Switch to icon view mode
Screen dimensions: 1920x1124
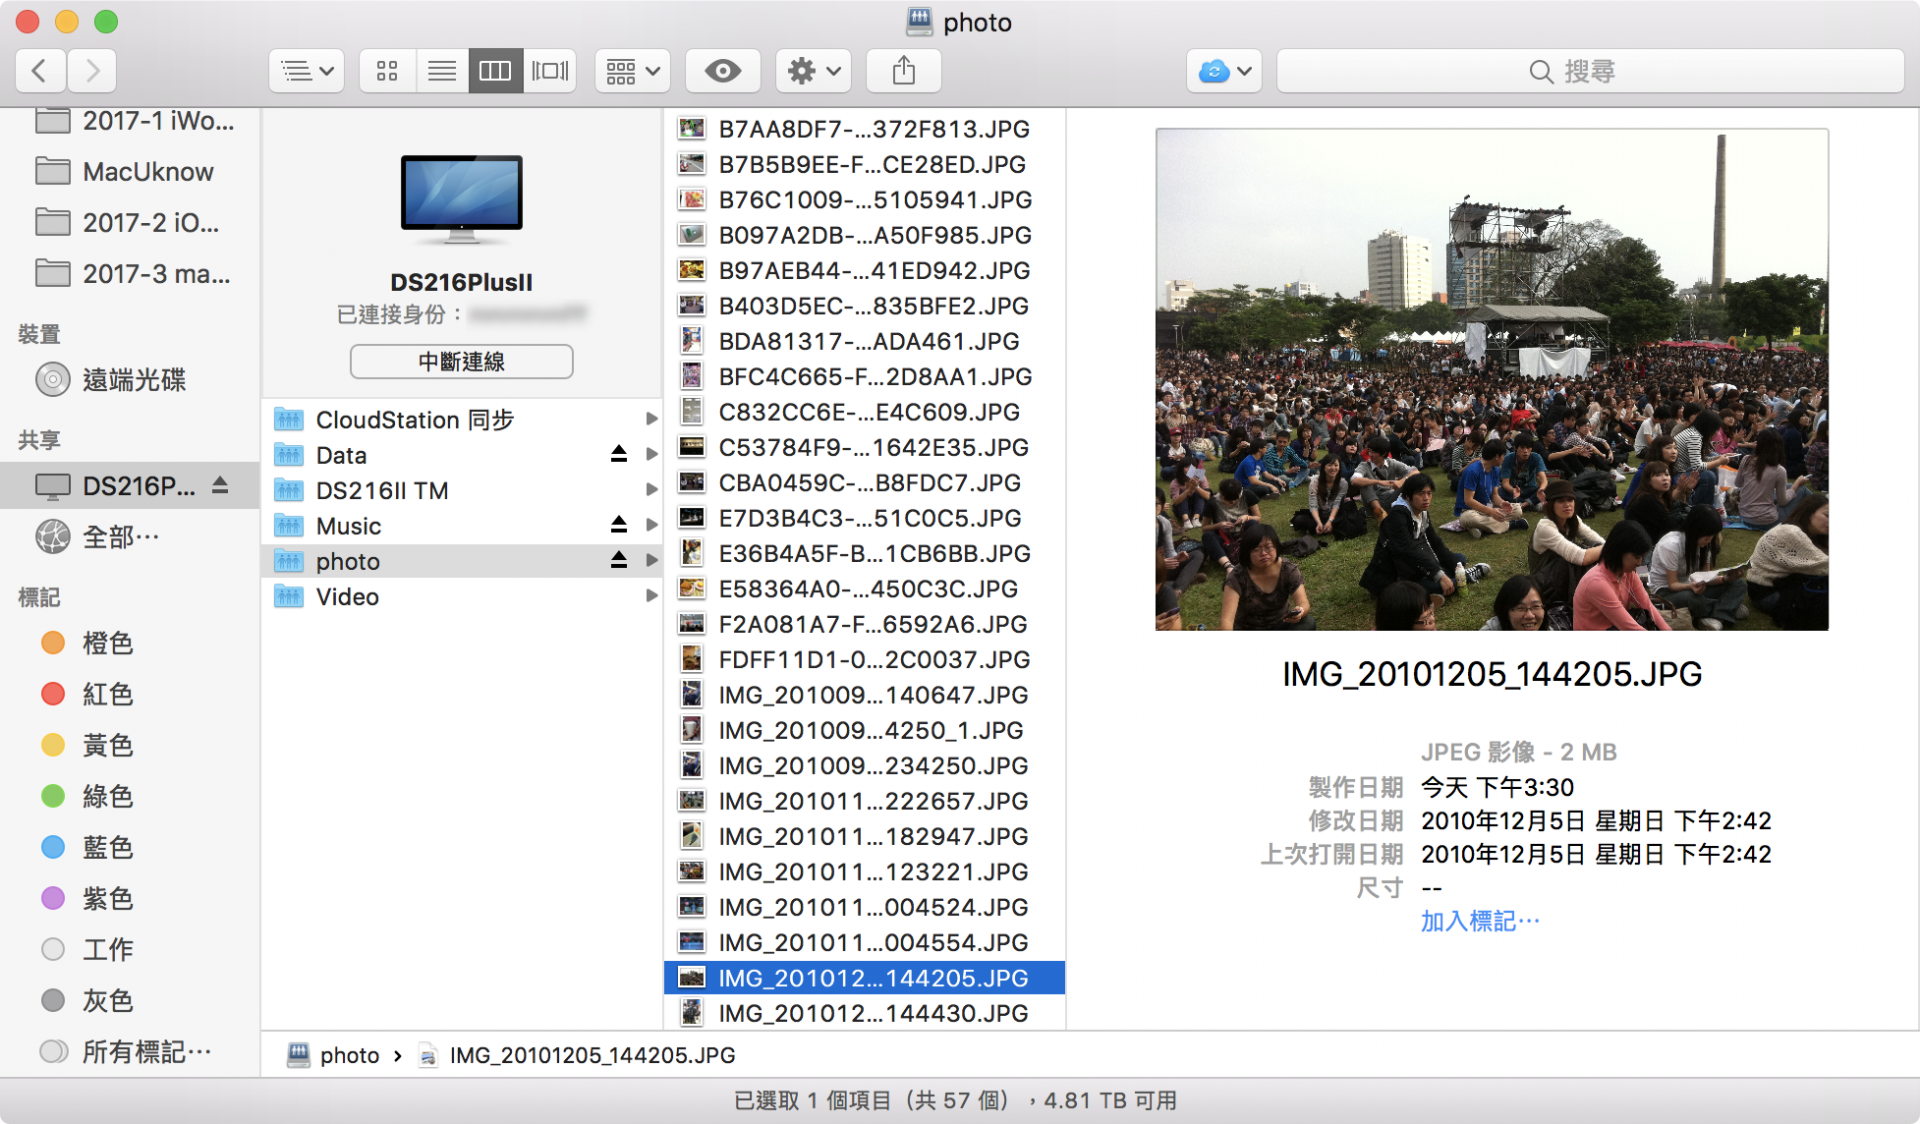click(387, 71)
